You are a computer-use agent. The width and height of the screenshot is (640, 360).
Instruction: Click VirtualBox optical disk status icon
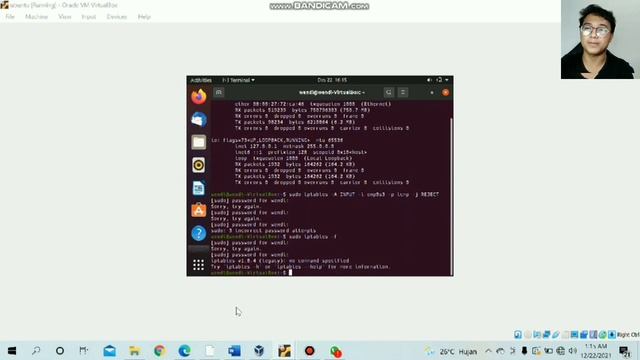[528, 334]
